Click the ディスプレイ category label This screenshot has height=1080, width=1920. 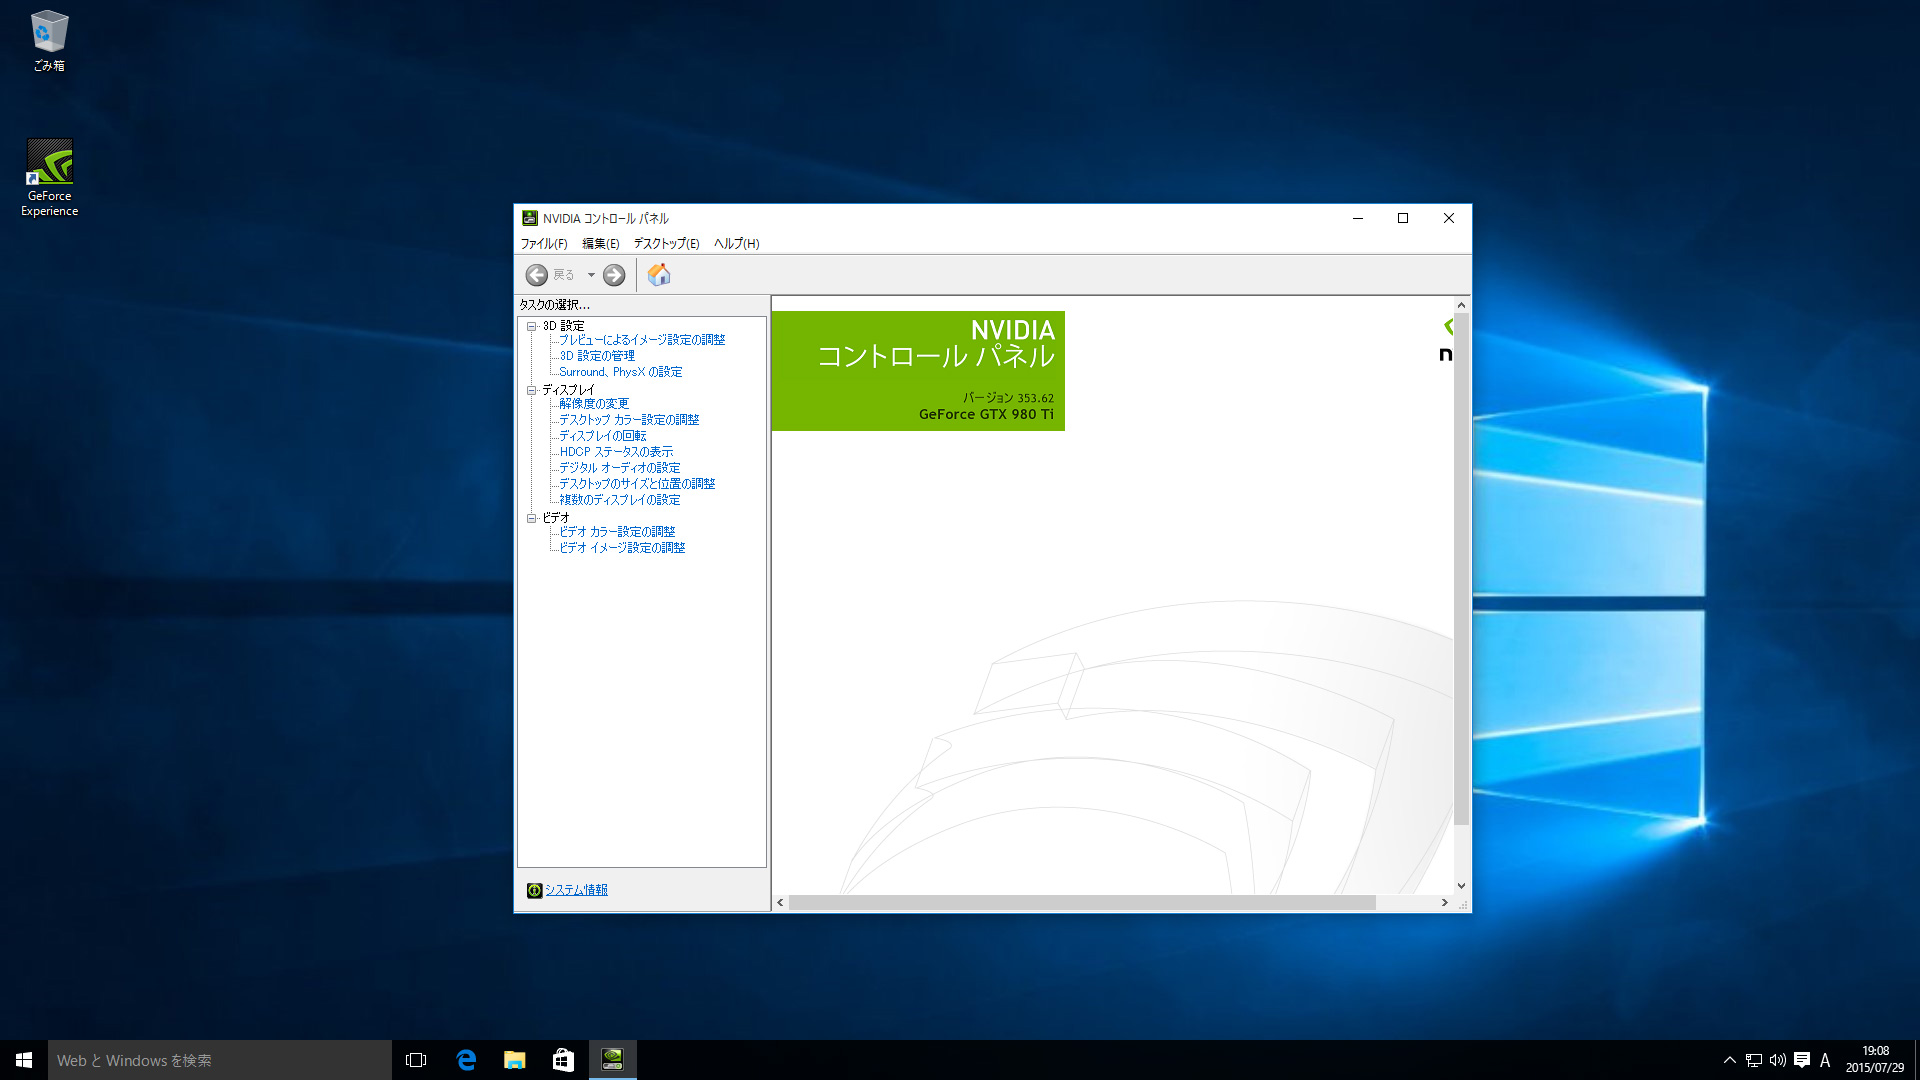(568, 390)
